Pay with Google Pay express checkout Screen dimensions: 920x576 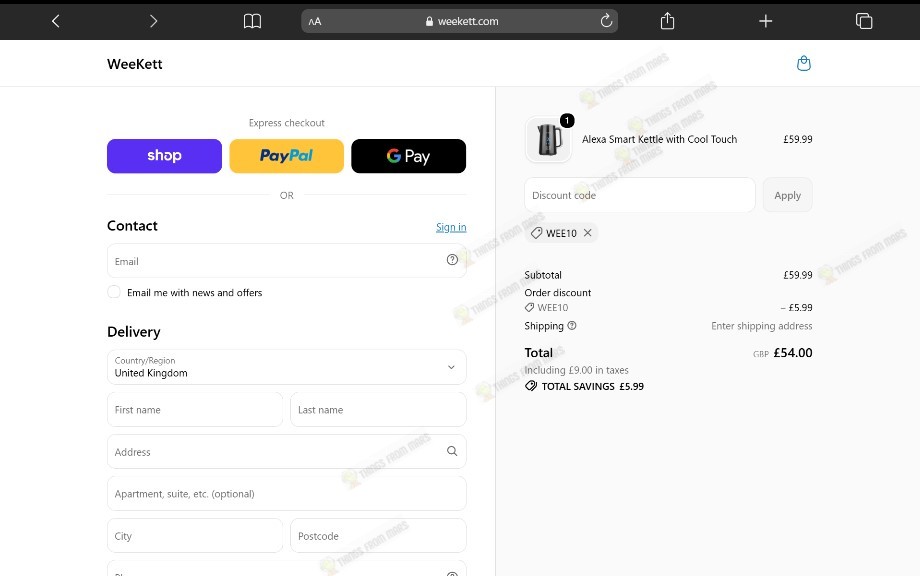pos(408,156)
